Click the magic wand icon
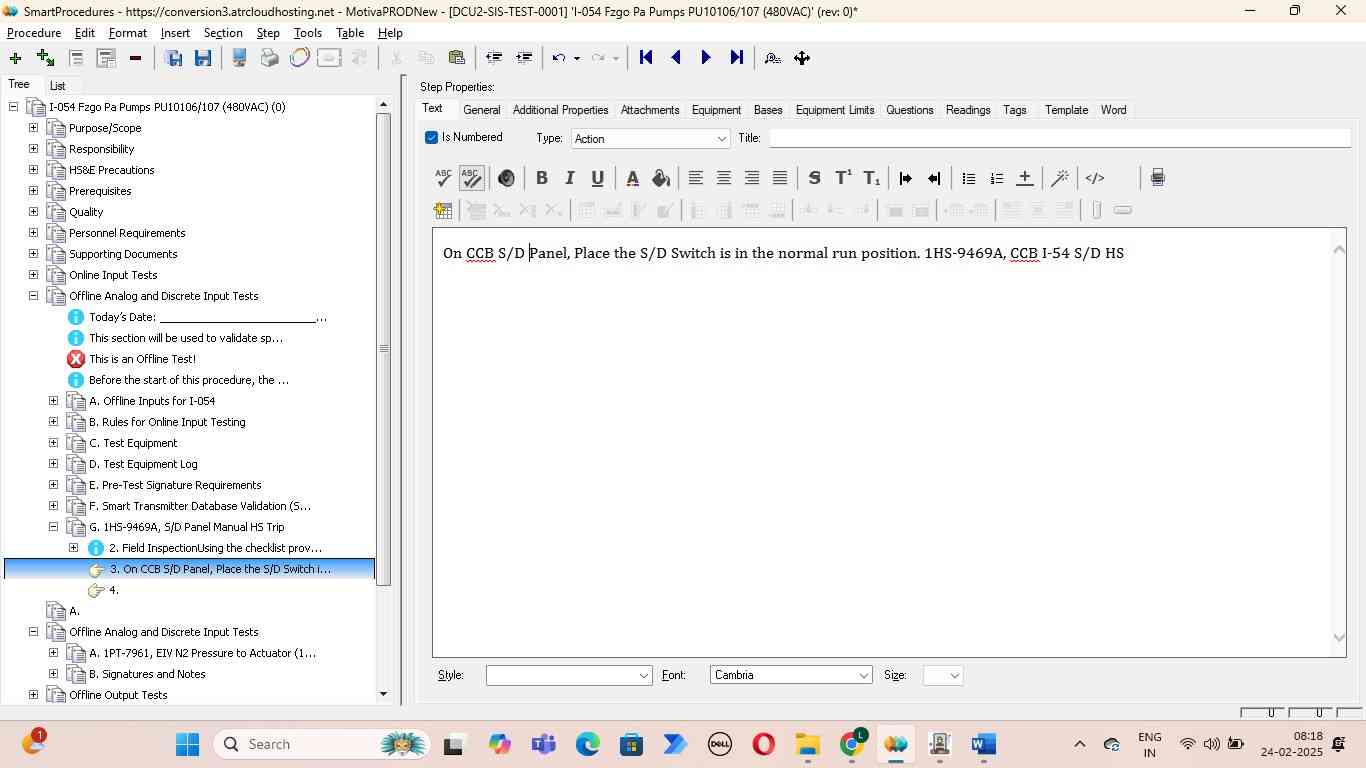 click(x=1060, y=178)
